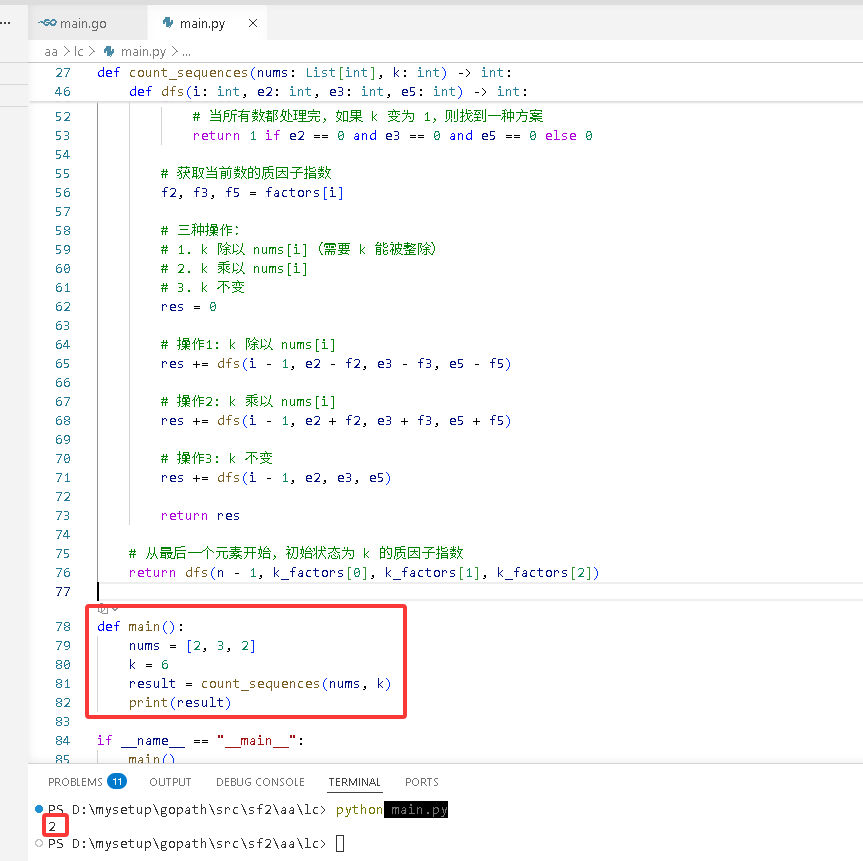Open the OUTPUT panel tab
This screenshot has width=863, height=861.
(170, 782)
